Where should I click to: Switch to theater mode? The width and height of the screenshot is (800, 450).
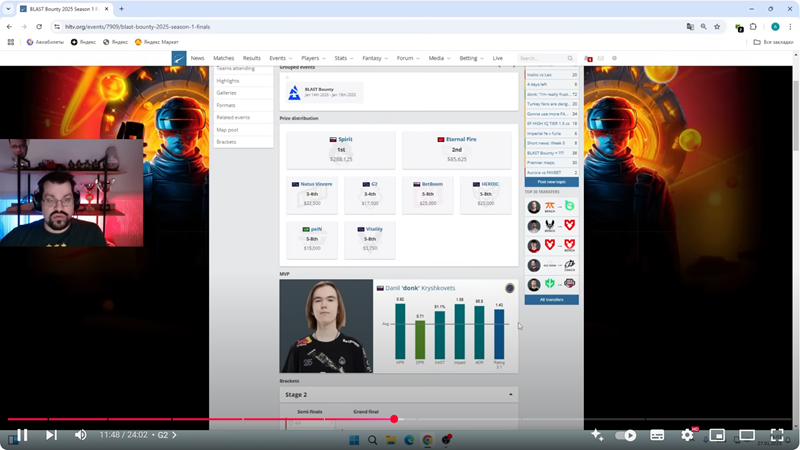pyautogui.click(x=747, y=435)
